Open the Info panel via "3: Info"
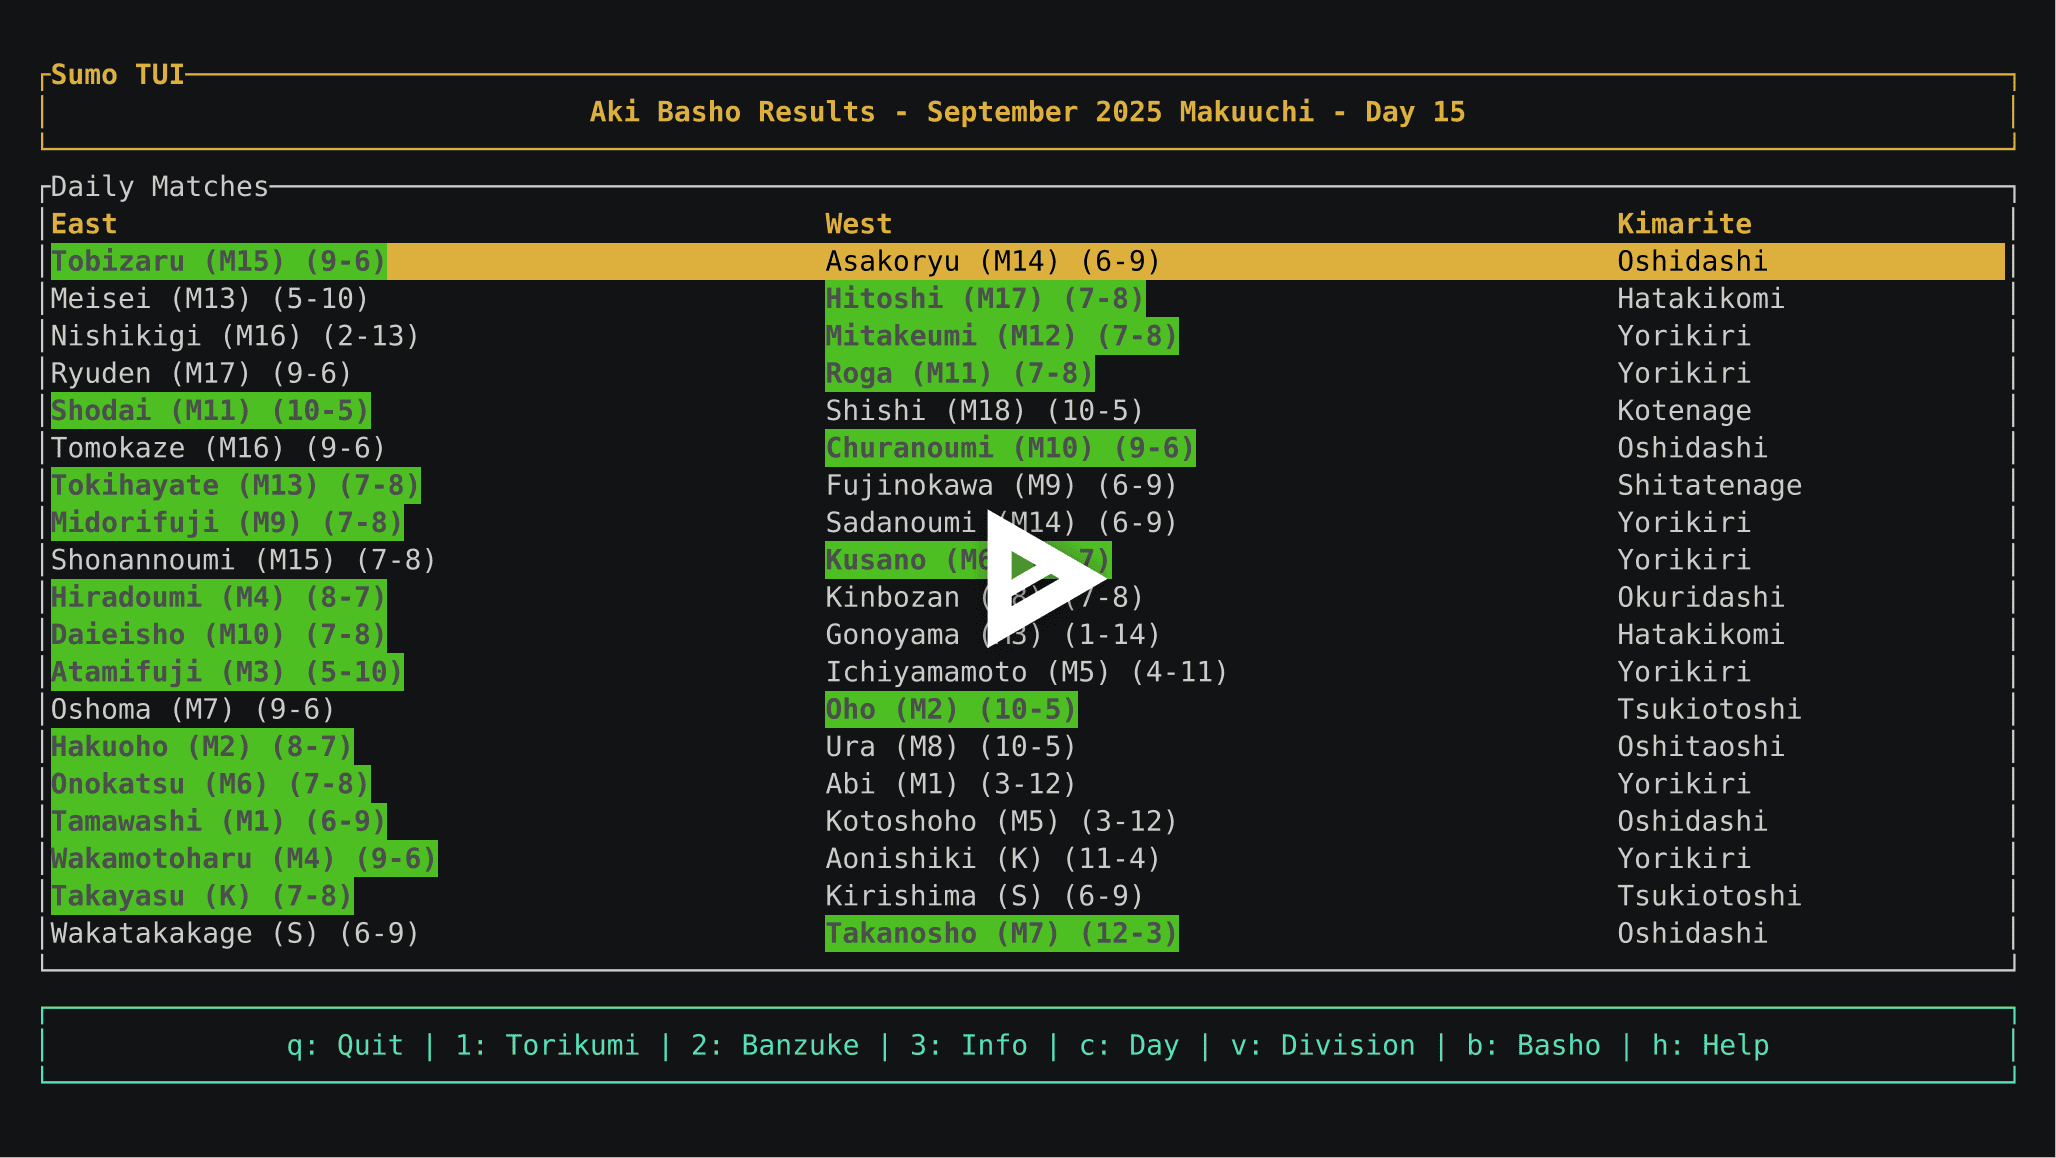 pyautogui.click(x=968, y=1044)
